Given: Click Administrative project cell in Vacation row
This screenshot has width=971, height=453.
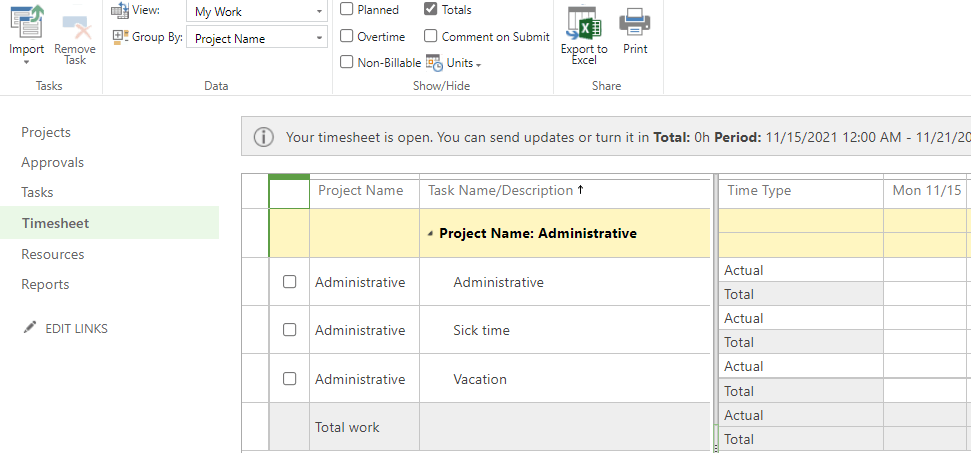Looking at the screenshot, I should pos(365,378).
